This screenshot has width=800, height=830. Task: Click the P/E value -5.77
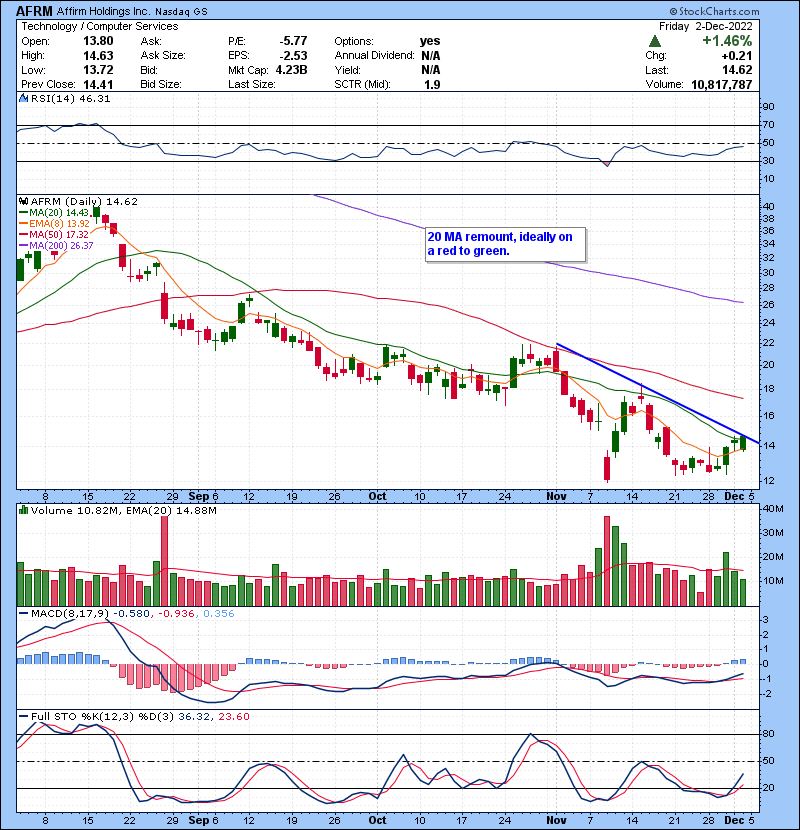point(293,41)
